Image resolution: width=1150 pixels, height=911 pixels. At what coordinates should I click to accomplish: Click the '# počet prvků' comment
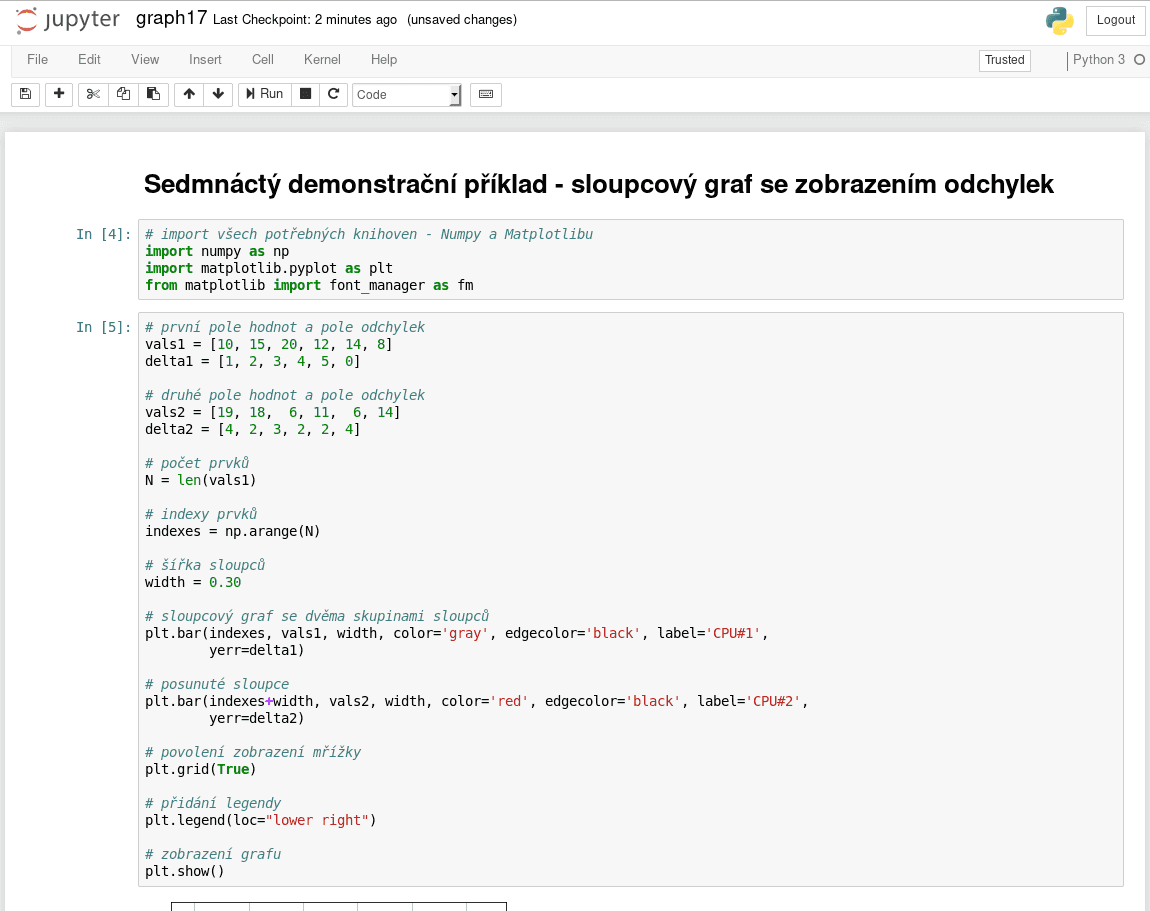point(197,464)
